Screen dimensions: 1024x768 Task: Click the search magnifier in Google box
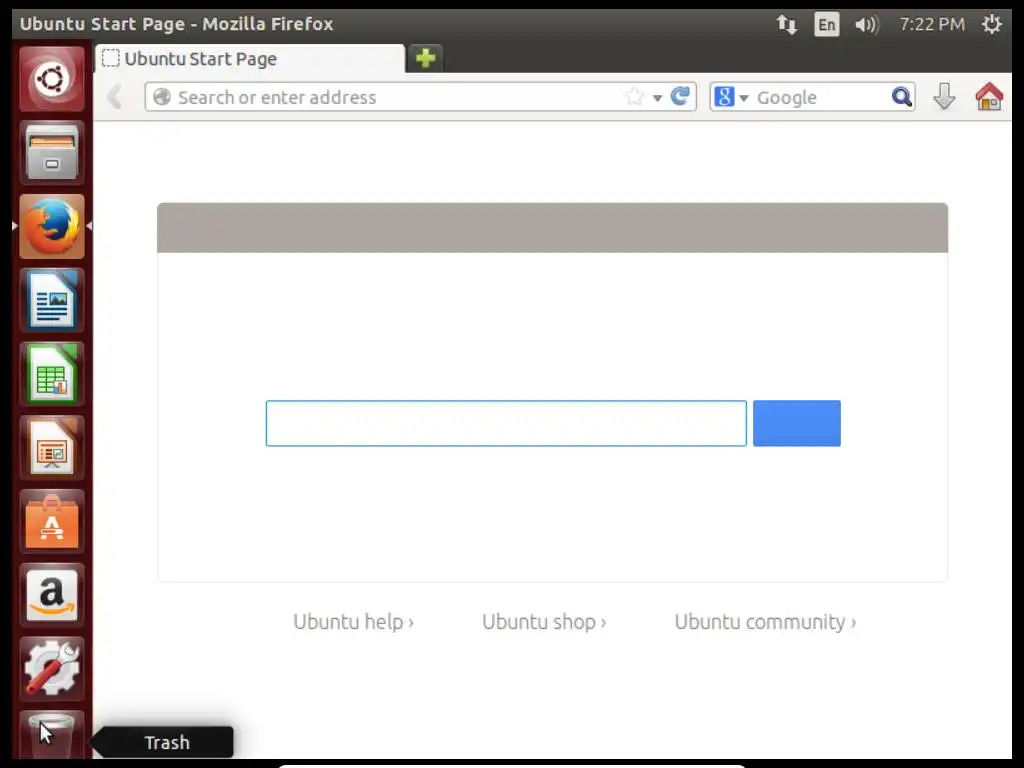(901, 97)
